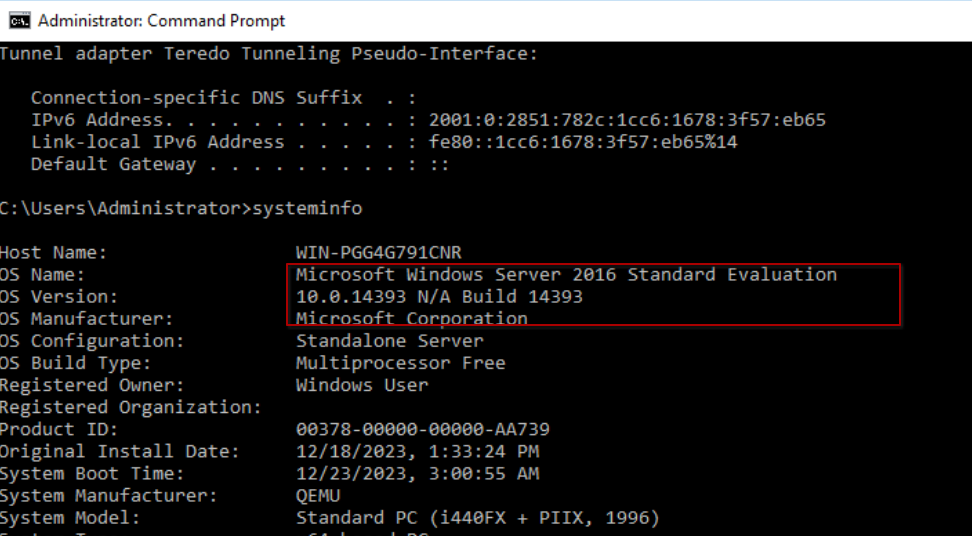
Task: Click the Command Prompt title bar icon
Action: click(x=19, y=20)
